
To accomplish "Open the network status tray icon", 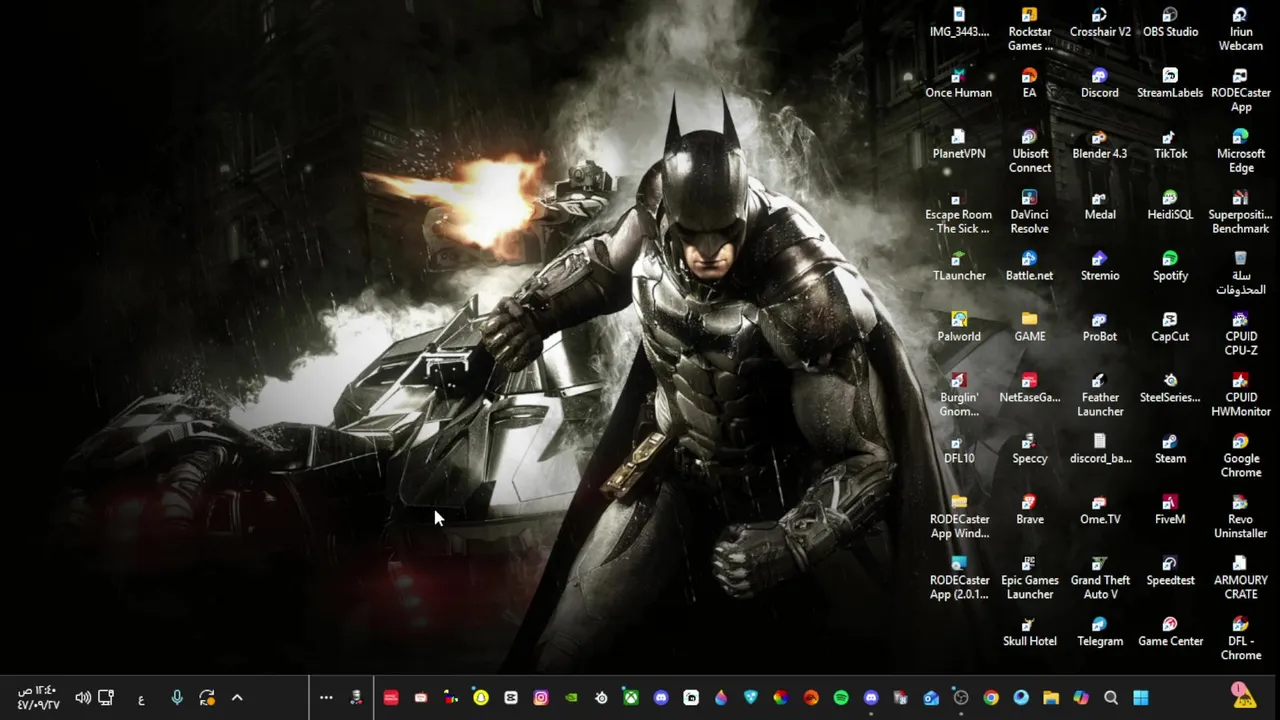I will point(106,698).
